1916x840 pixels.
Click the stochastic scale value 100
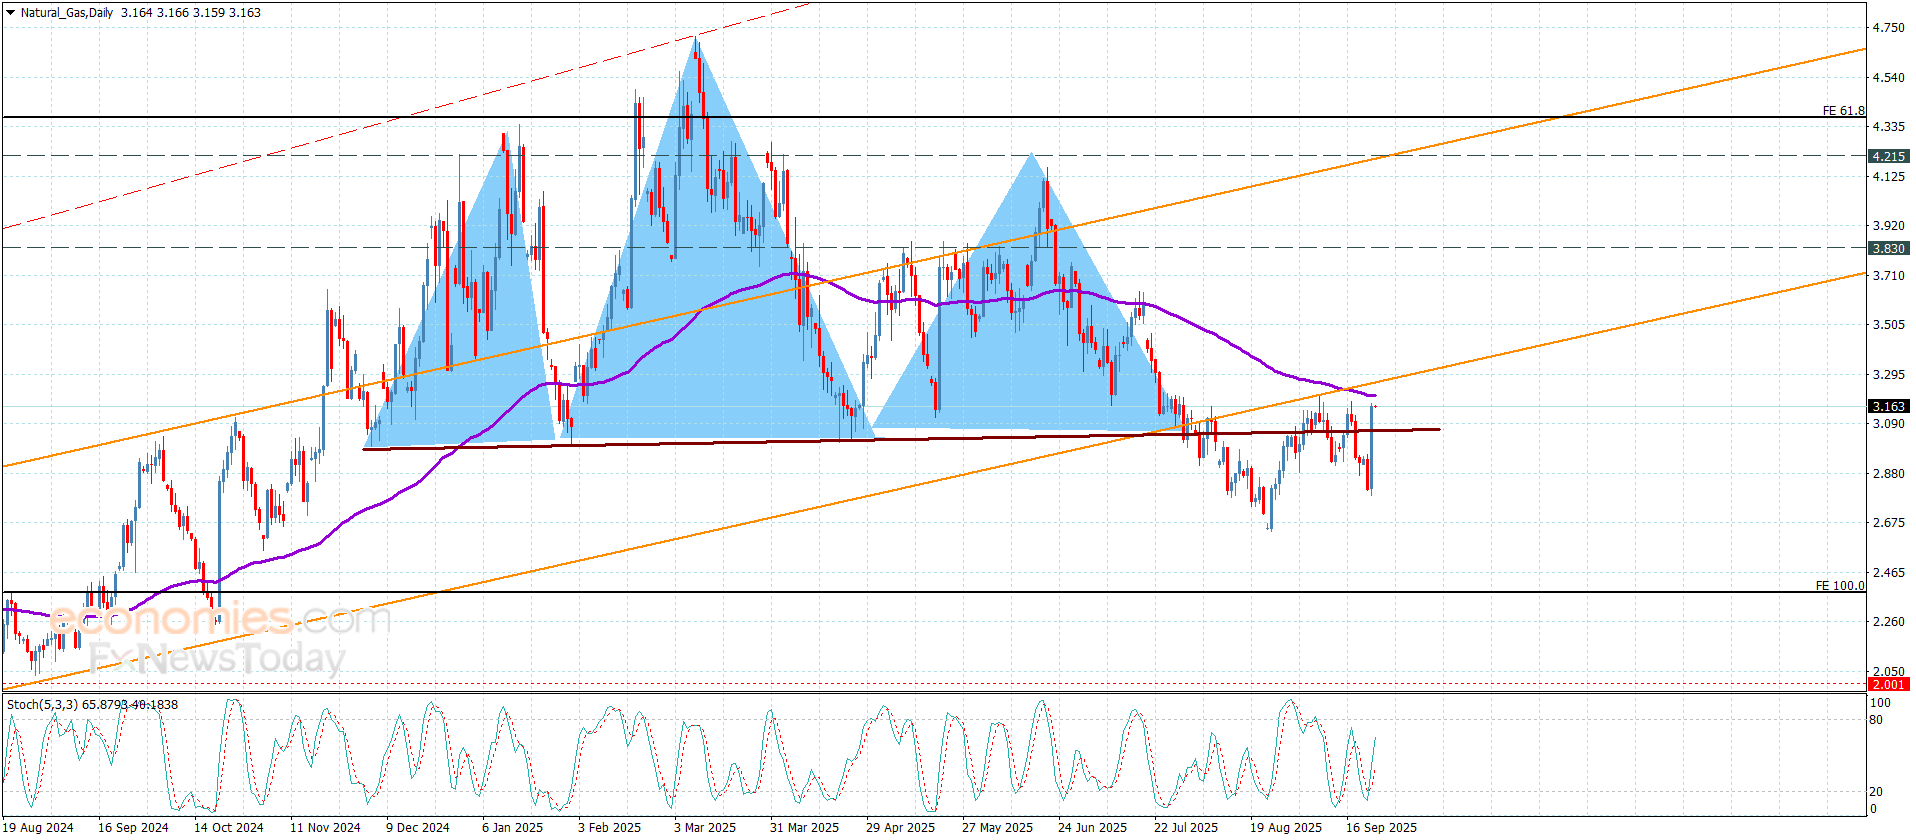(1880, 703)
